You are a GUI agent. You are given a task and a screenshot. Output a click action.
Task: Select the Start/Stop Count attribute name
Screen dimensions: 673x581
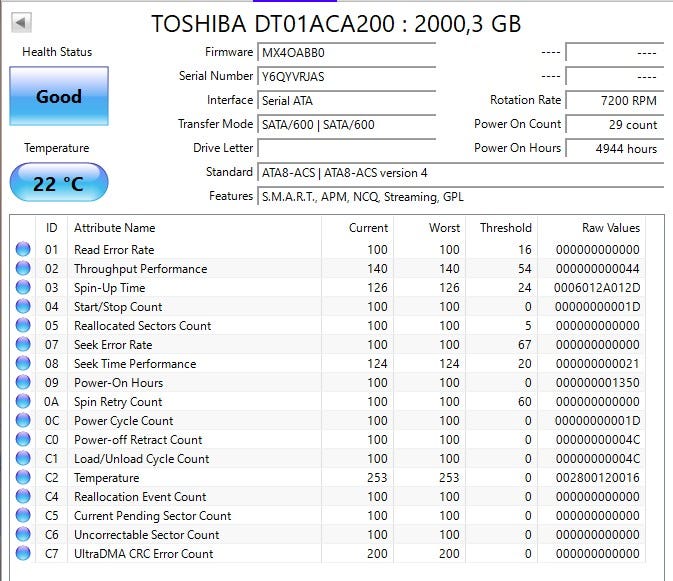pyautogui.click(x=118, y=306)
